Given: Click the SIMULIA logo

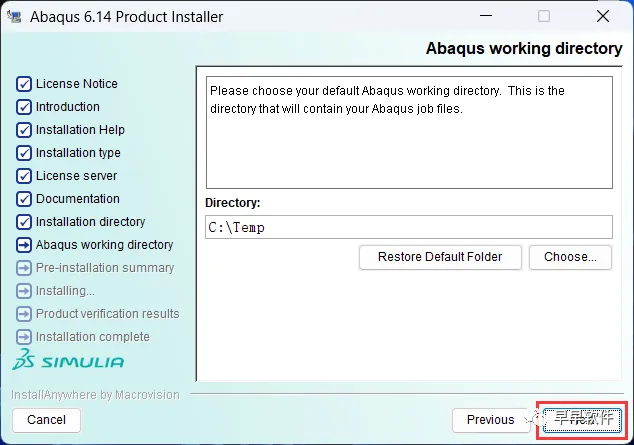Looking at the screenshot, I should tap(68, 360).
